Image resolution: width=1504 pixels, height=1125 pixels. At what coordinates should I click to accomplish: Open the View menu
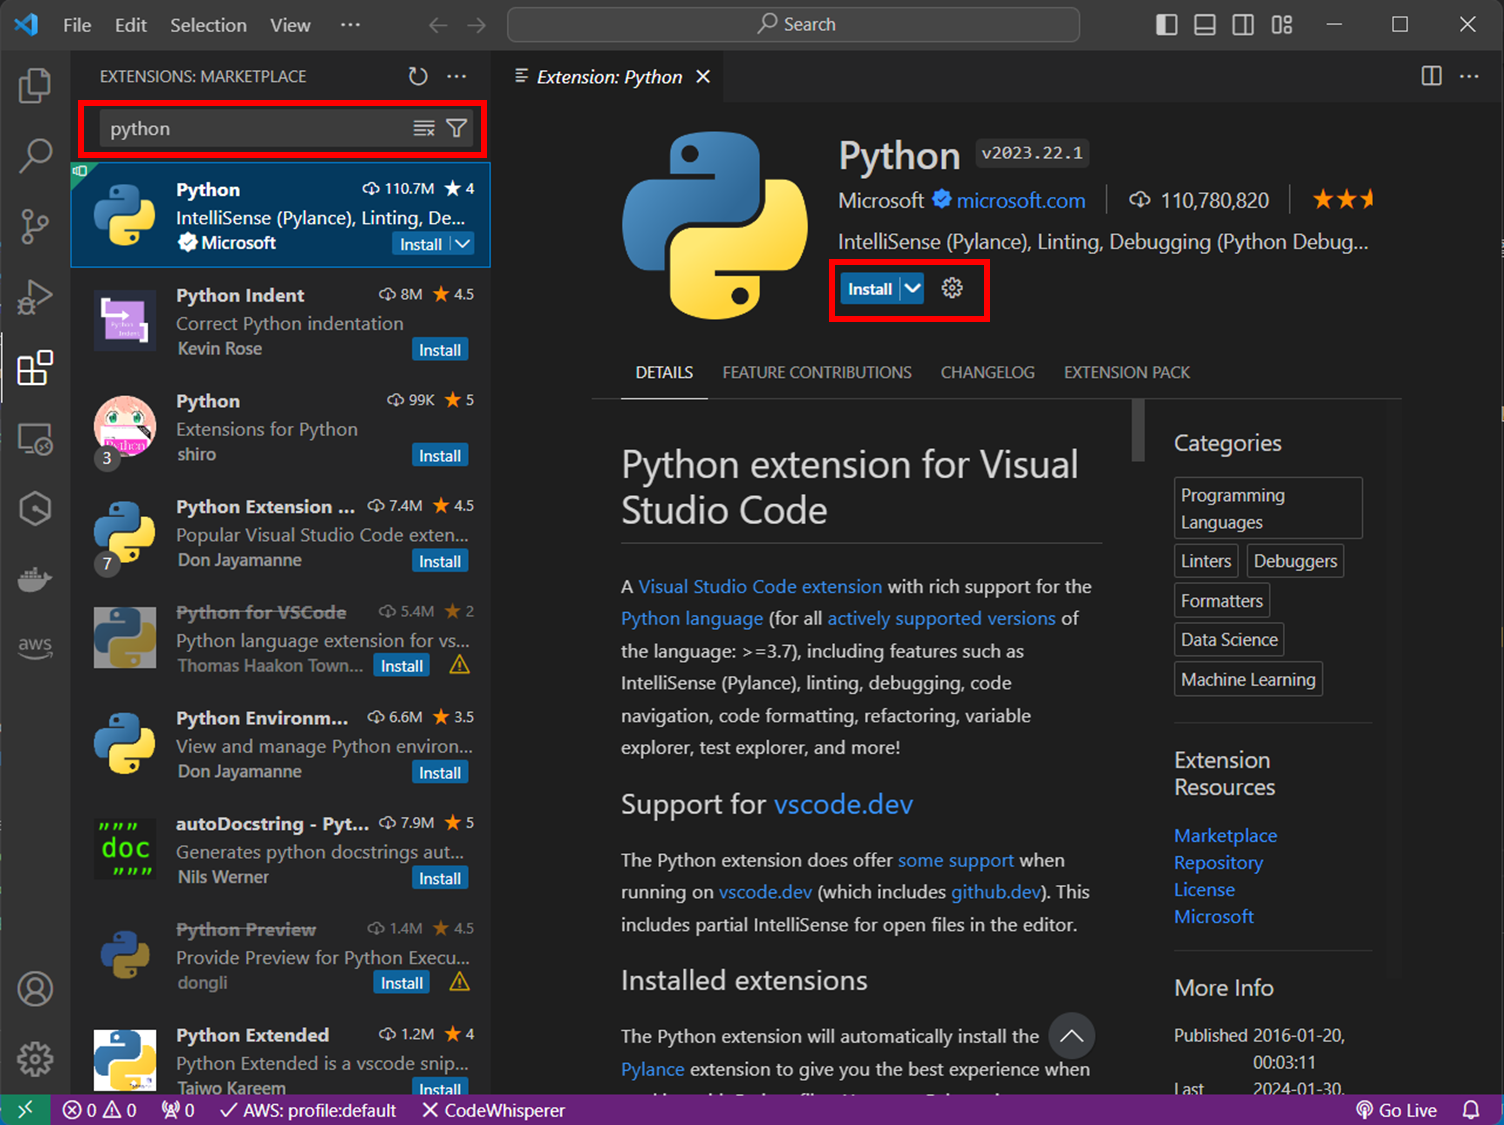[x=290, y=25]
